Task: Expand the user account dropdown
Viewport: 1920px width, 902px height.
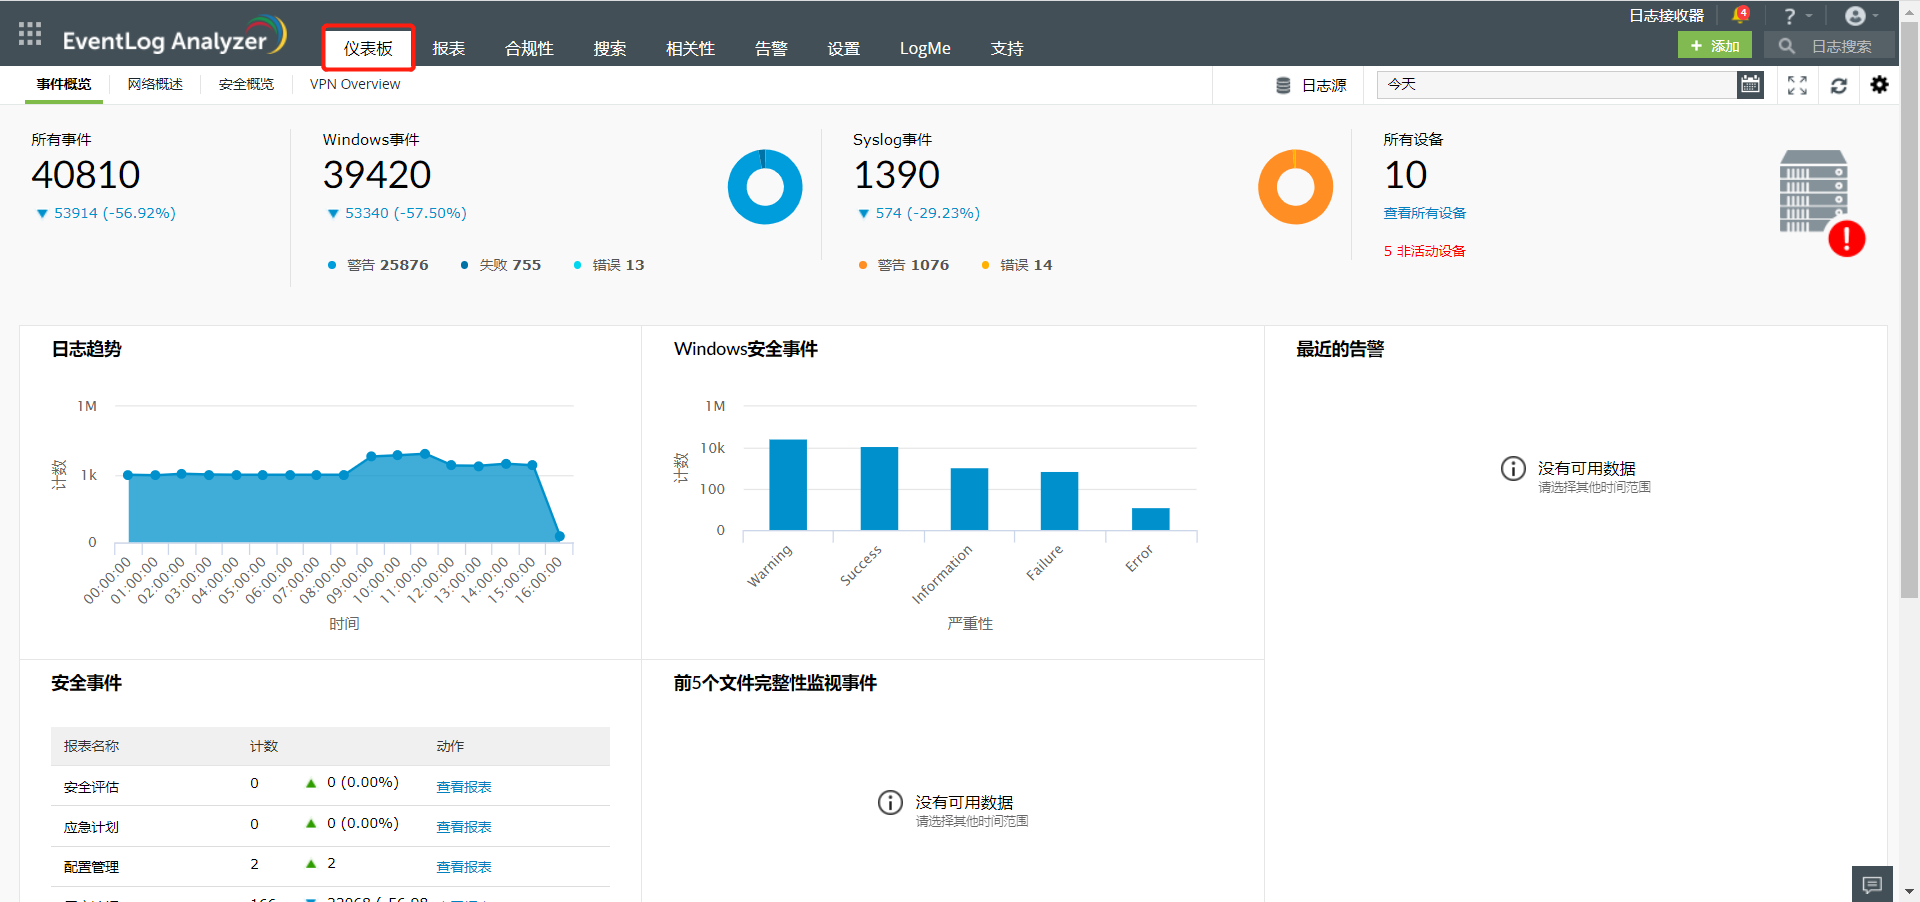Action: (1861, 16)
